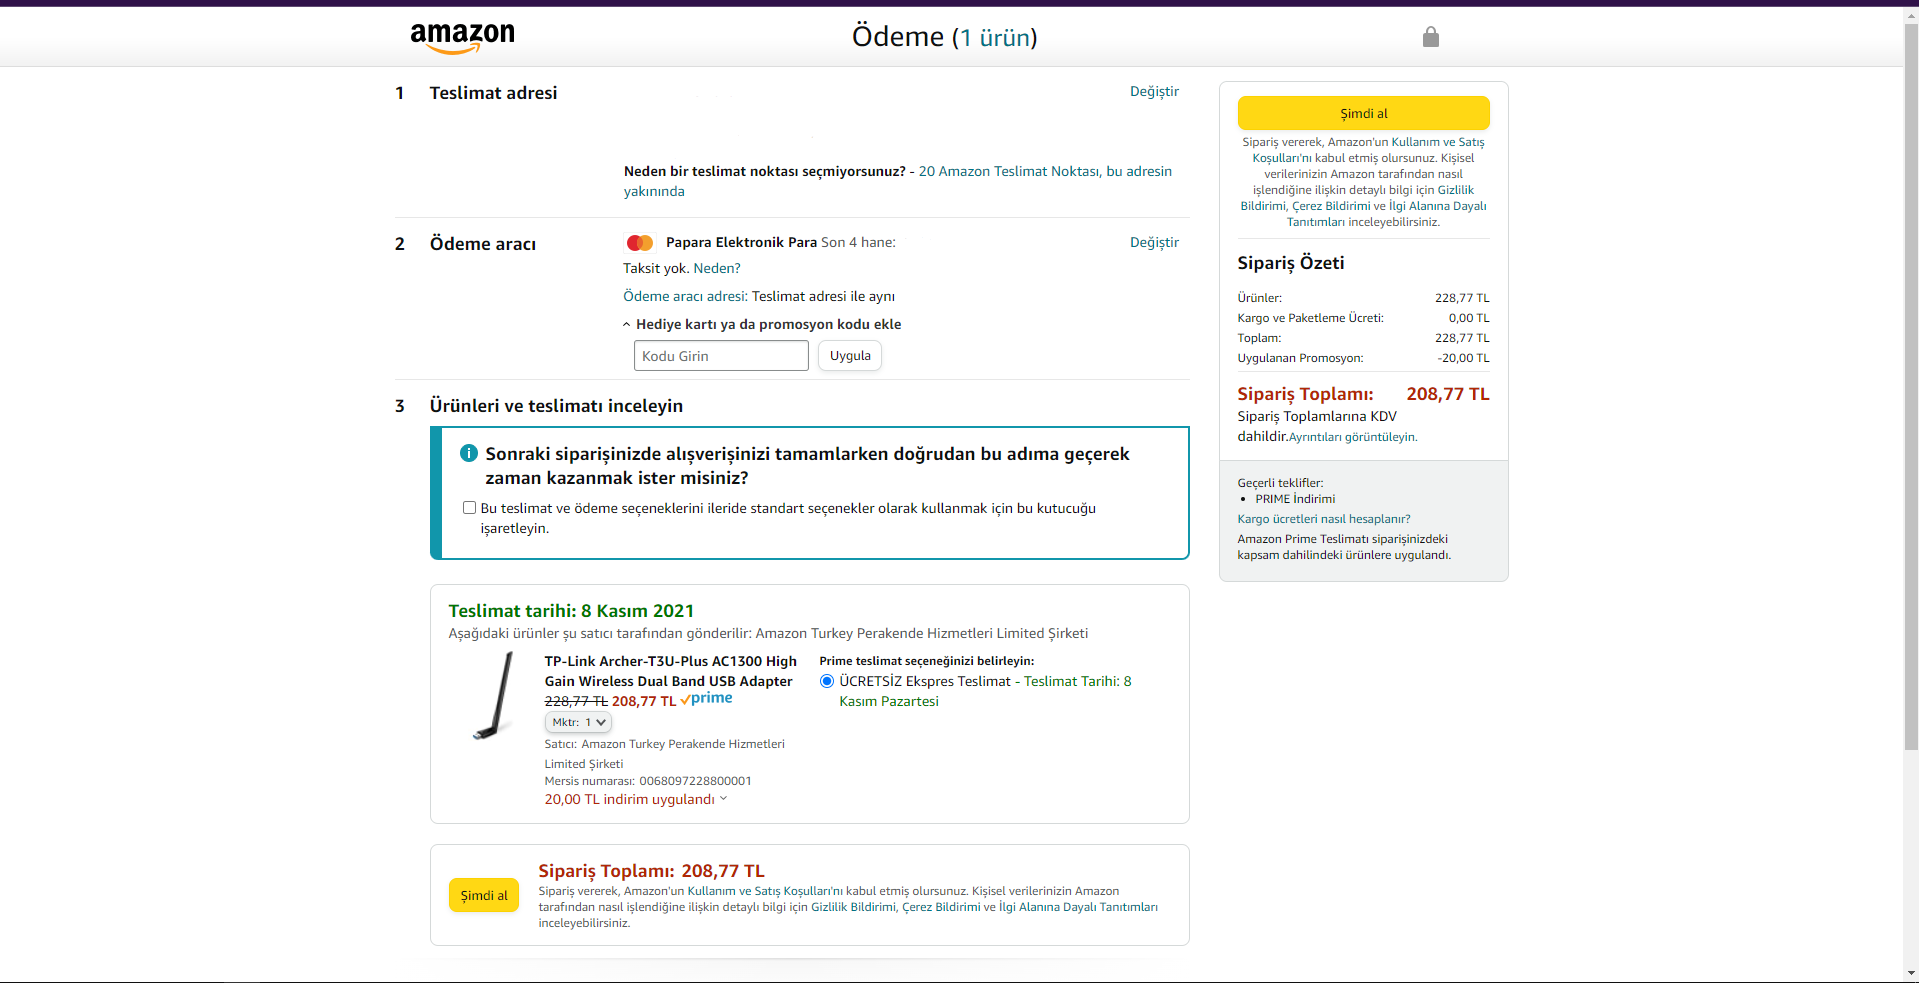Click the Mersis numarası text
The height and width of the screenshot is (983, 1919).
pos(648,781)
